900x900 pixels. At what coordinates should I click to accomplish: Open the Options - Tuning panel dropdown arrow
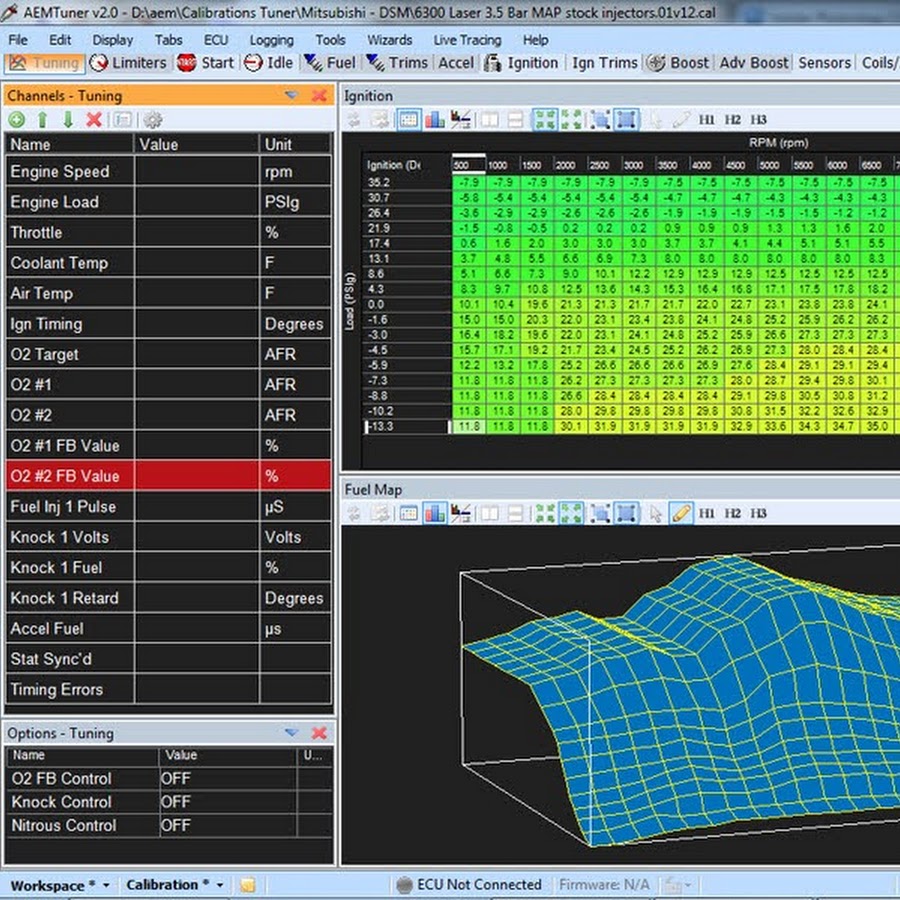click(x=292, y=732)
